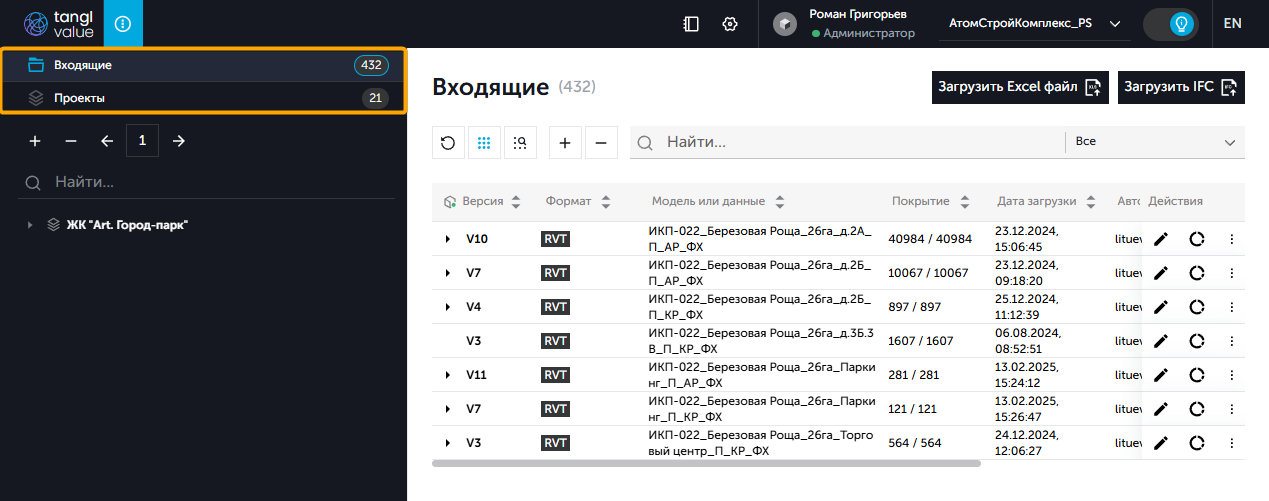
Task: Click the refresh icon above the table
Action: click(x=448, y=143)
